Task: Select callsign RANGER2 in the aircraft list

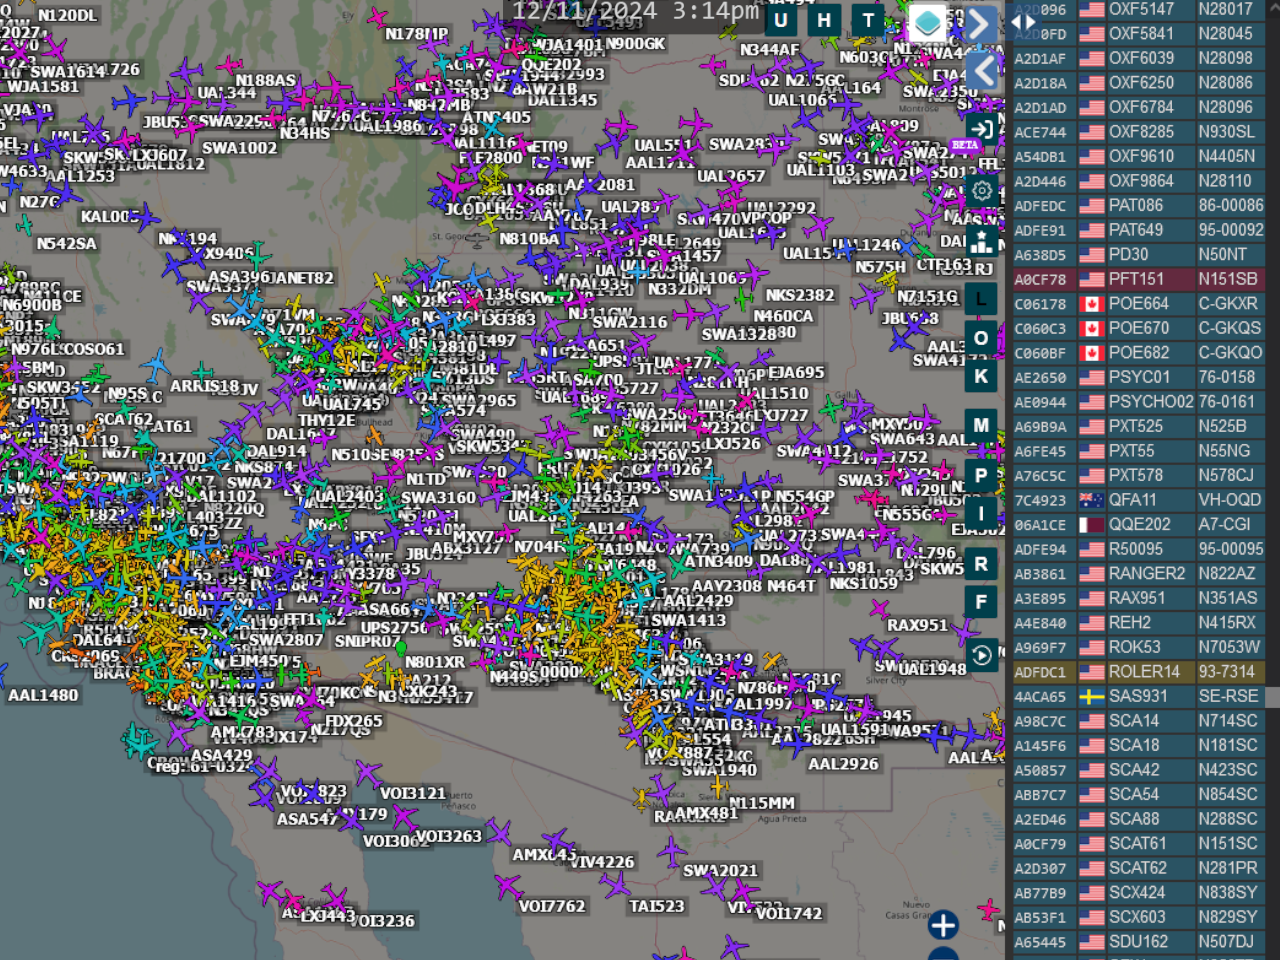Action: pos(1147,574)
